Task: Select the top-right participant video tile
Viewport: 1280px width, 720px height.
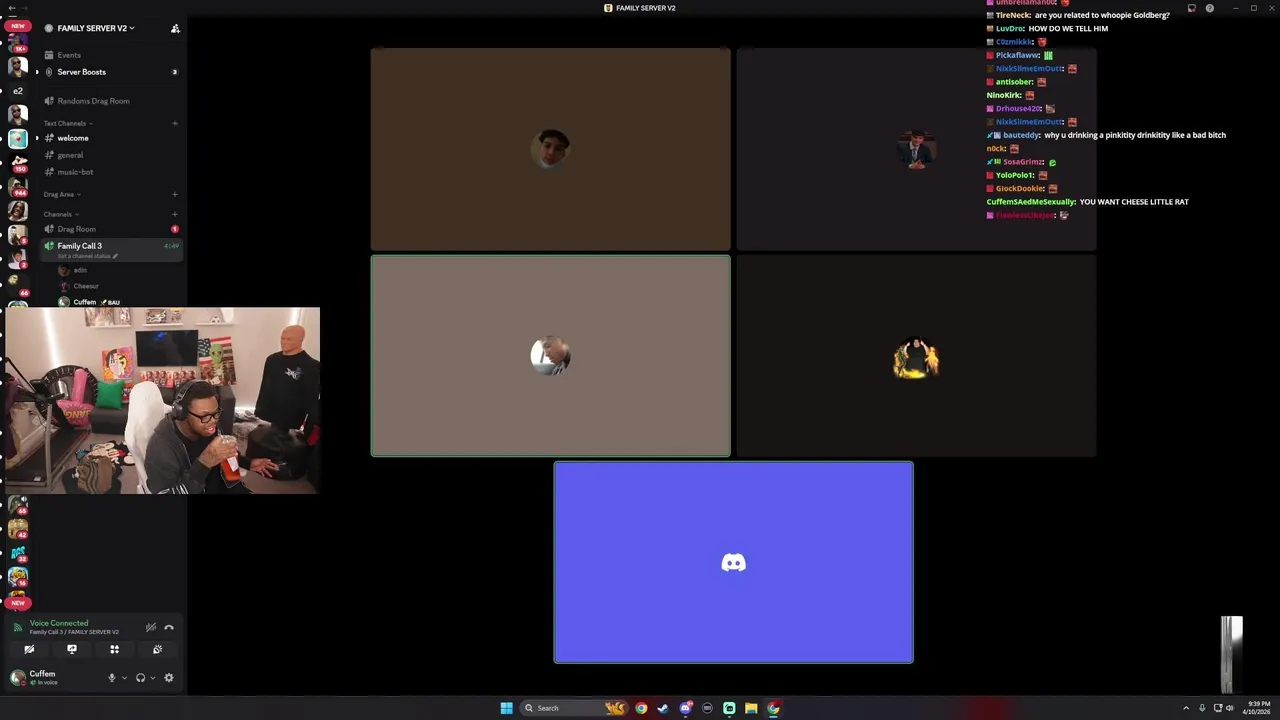Action: click(916, 149)
